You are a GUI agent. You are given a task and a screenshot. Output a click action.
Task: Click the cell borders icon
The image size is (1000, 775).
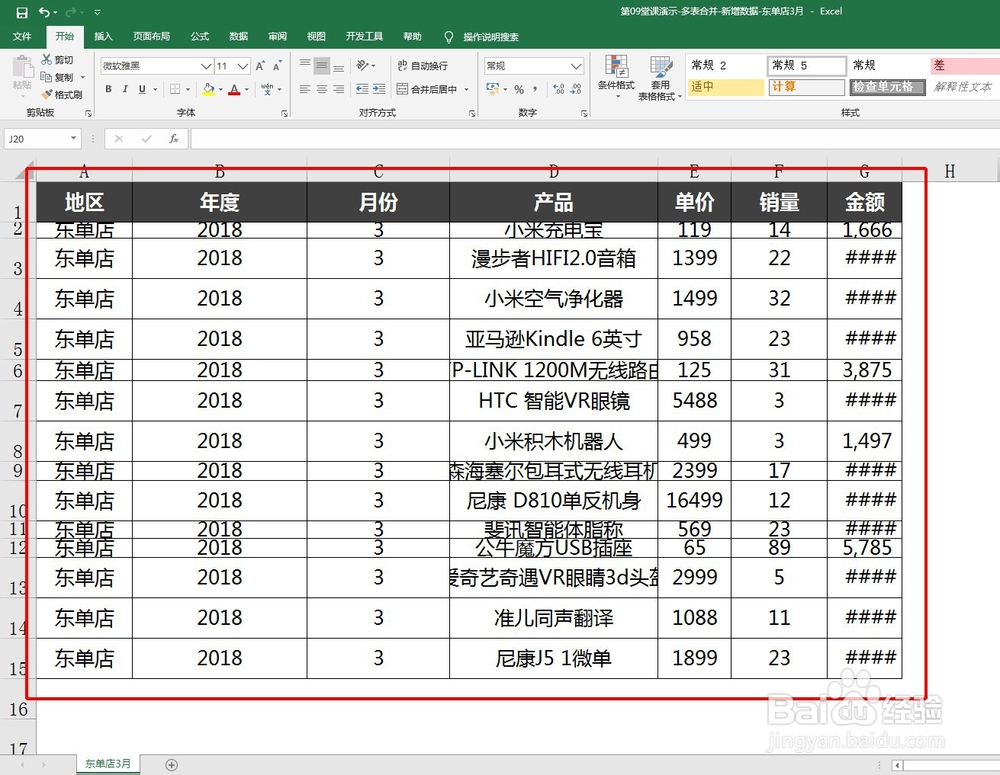(x=175, y=89)
